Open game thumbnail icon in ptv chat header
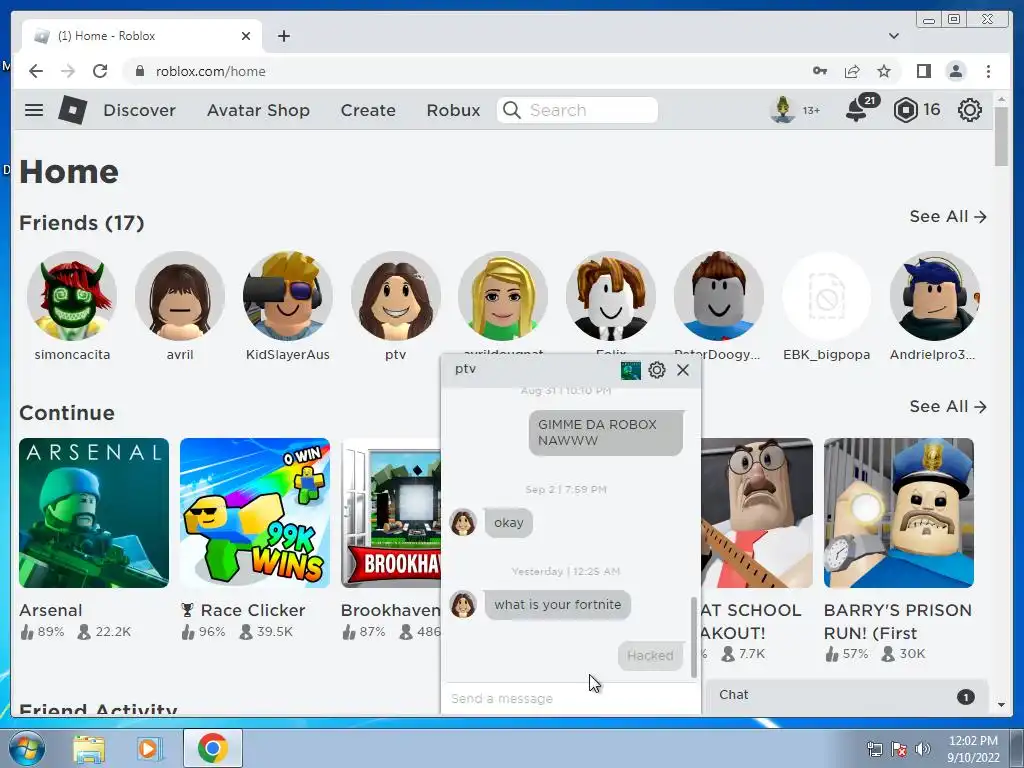This screenshot has width=1024, height=768. (x=630, y=370)
